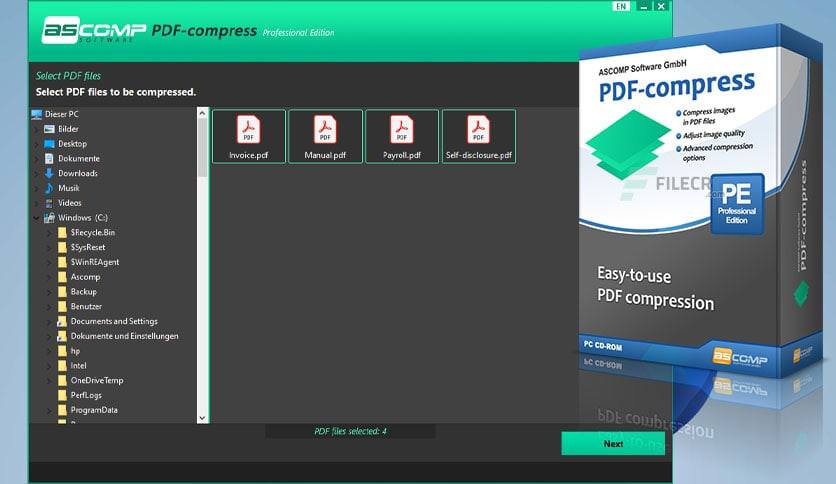Click the Self-disclosure.pdf file icon

pos(479,130)
